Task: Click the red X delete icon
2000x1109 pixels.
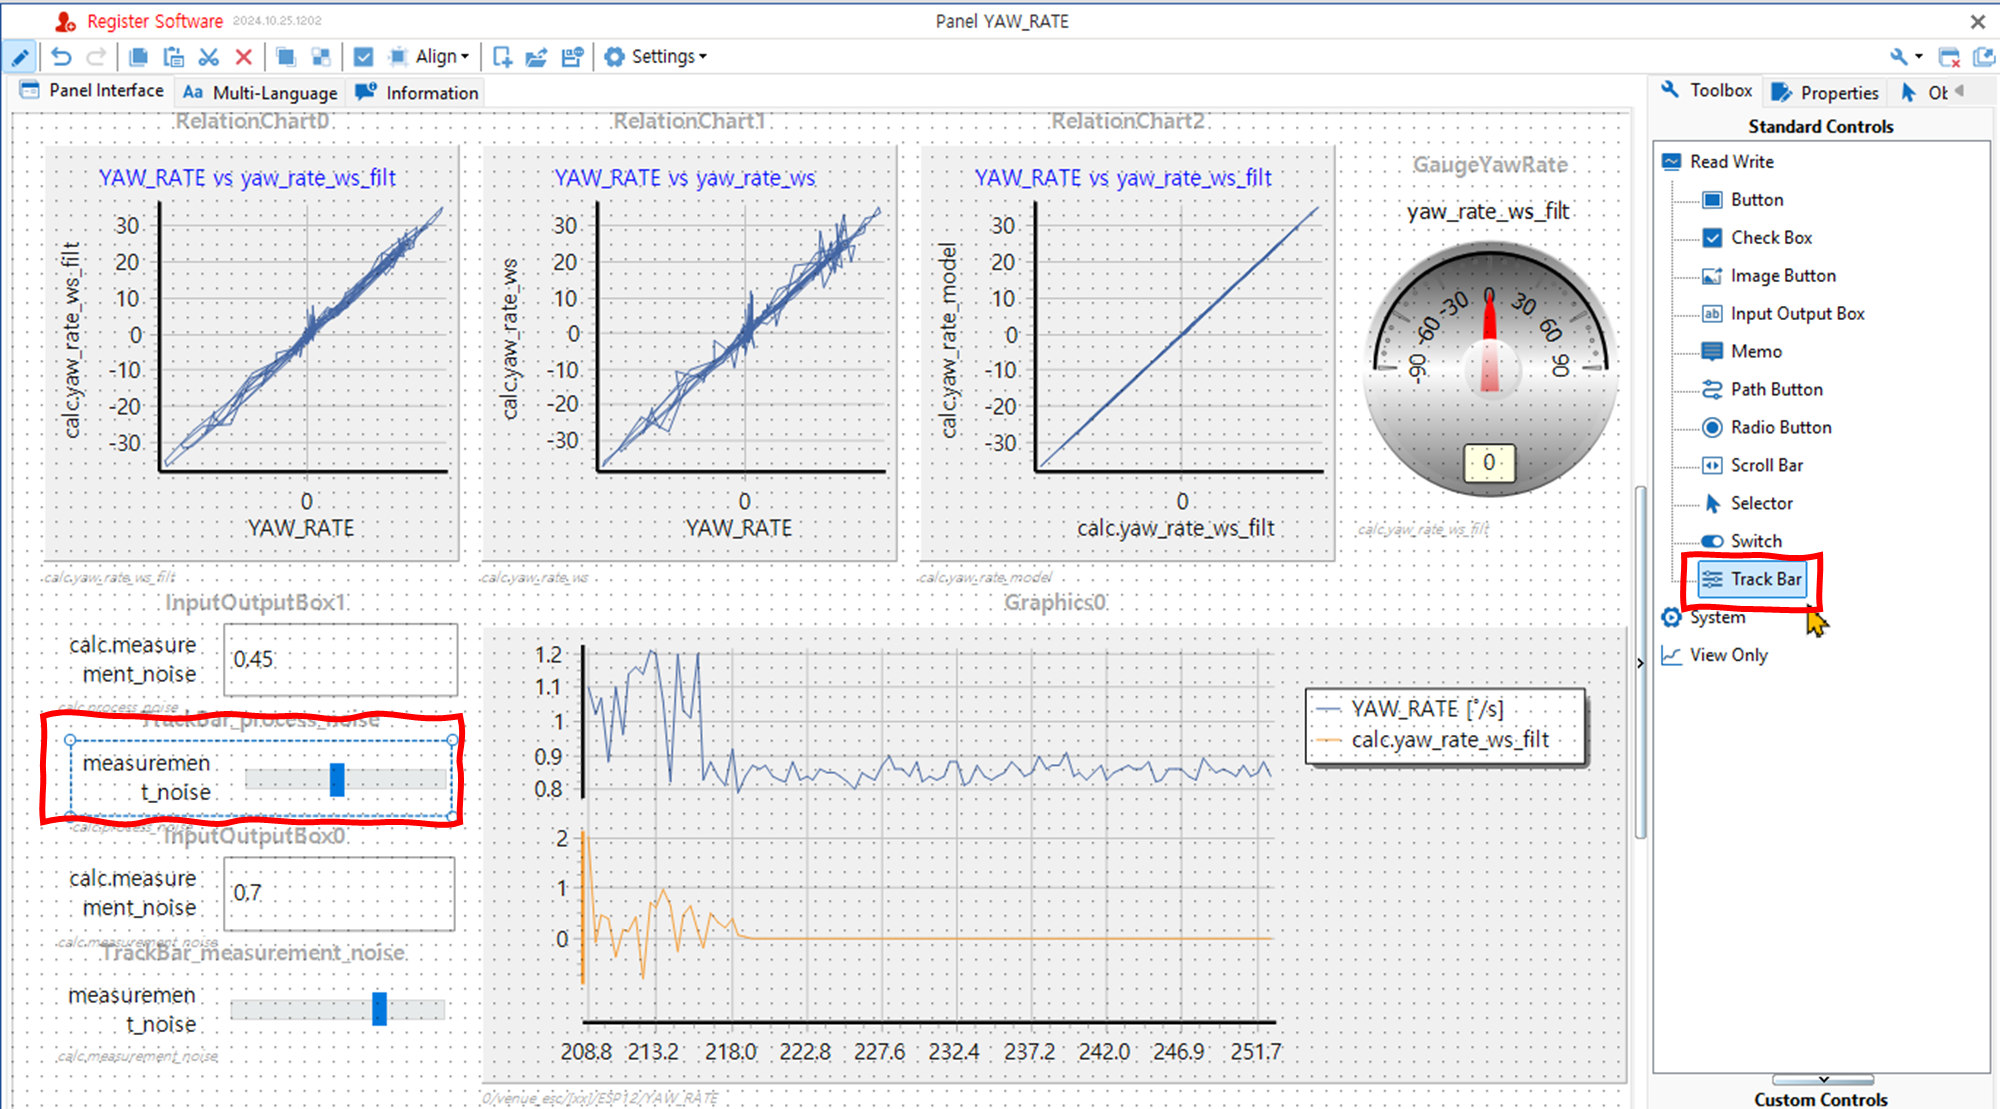Action: pyautogui.click(x=243, y=57)
